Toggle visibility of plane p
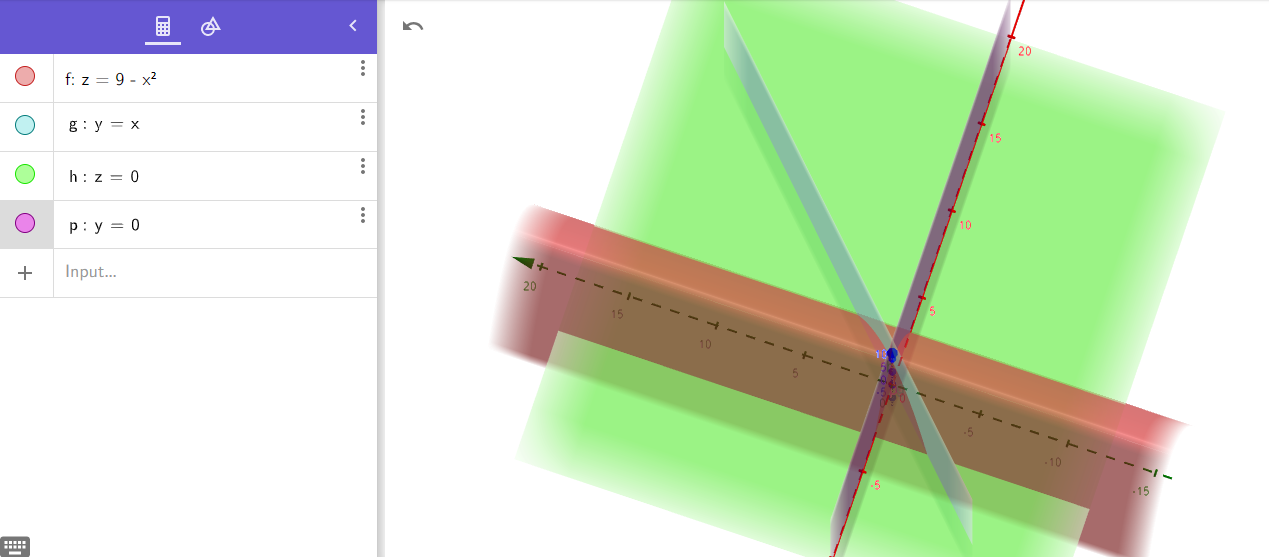The width and height of the screenshot is (1269, 557). pyautogui.click(x=26, y=223)
